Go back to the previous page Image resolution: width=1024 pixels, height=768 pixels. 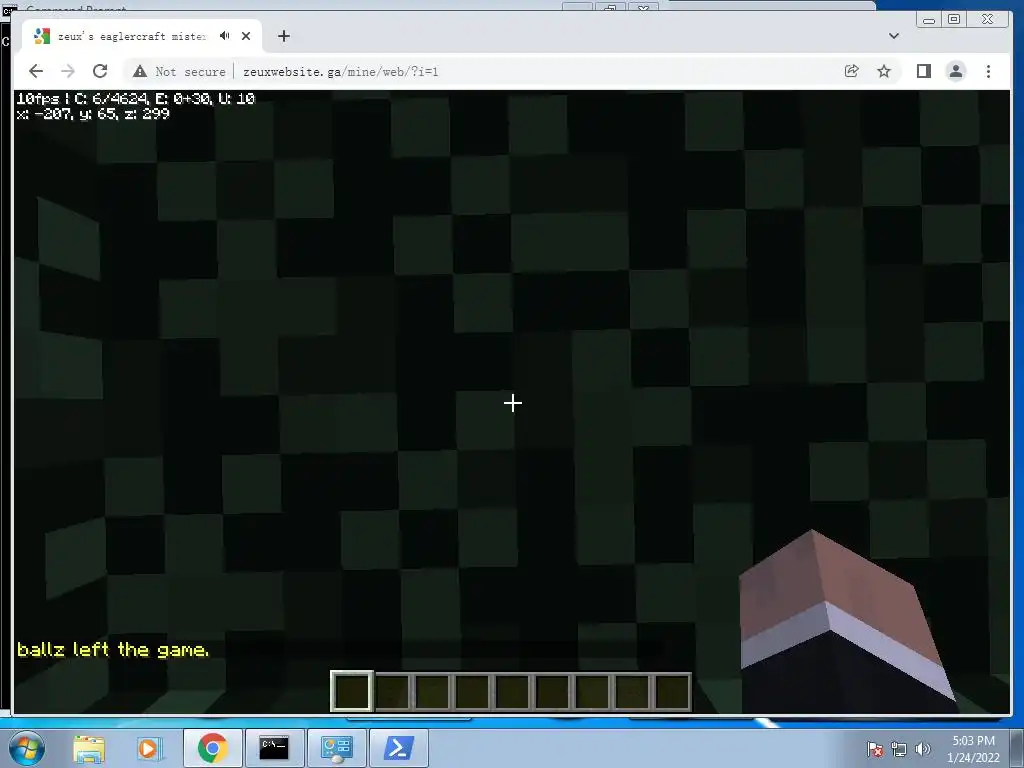36,71
